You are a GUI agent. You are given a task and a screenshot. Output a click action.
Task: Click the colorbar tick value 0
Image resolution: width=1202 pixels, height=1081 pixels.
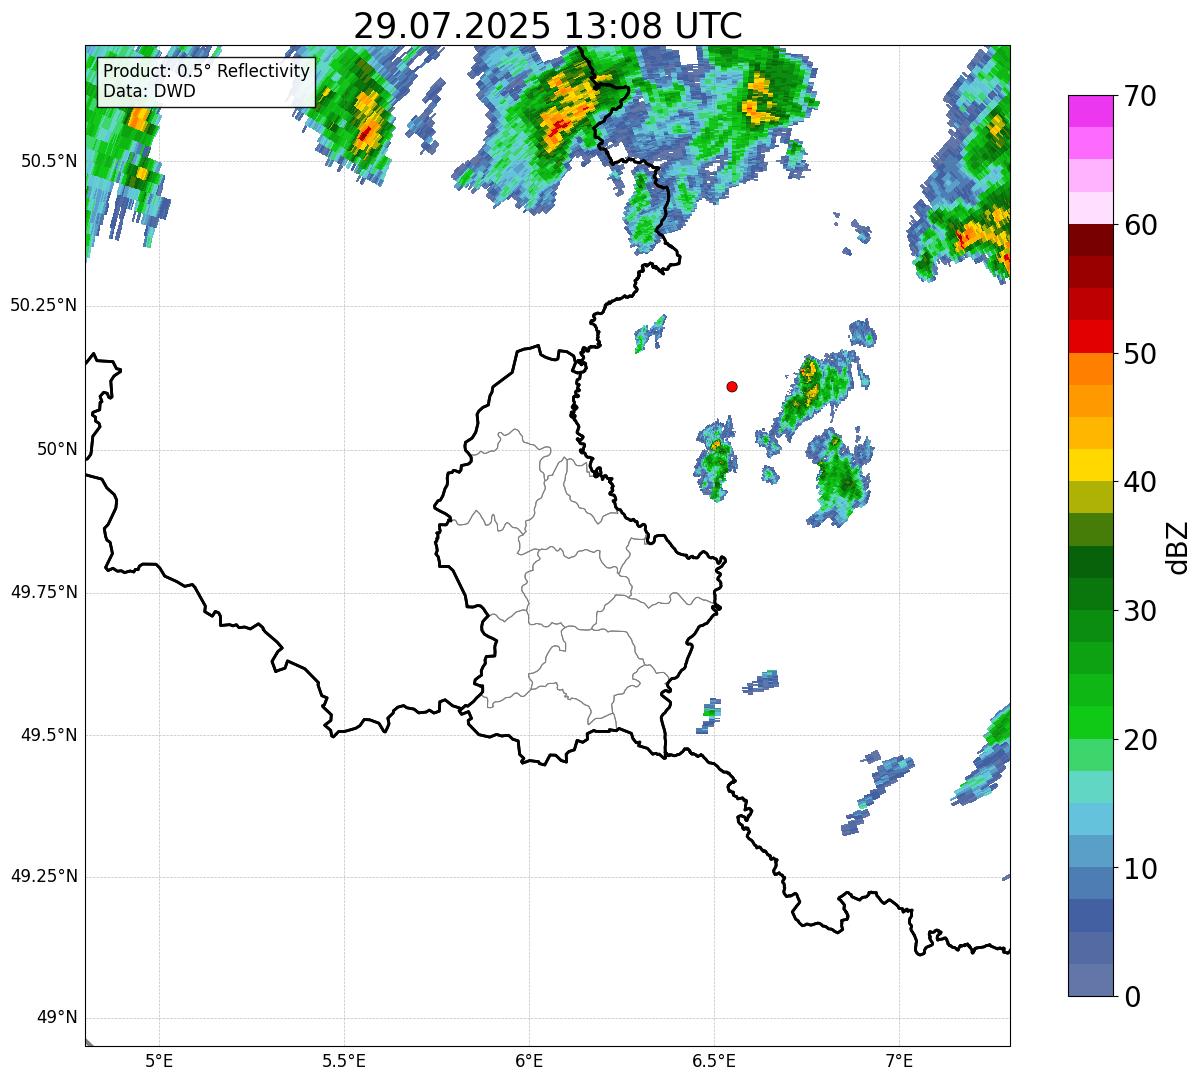pyautogui.click(x=1131, y=997)
